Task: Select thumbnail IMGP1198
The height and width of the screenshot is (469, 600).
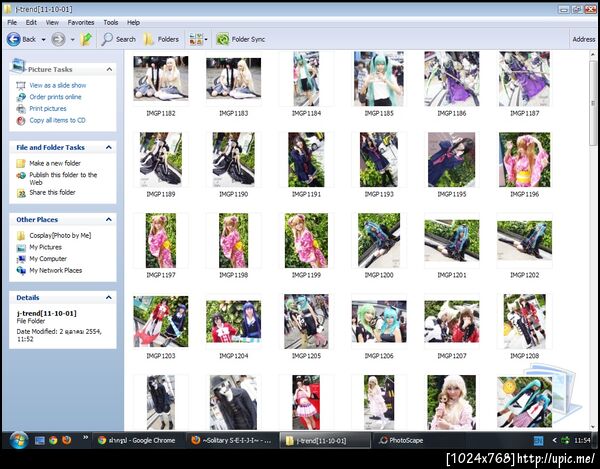Action: point(233,240)
